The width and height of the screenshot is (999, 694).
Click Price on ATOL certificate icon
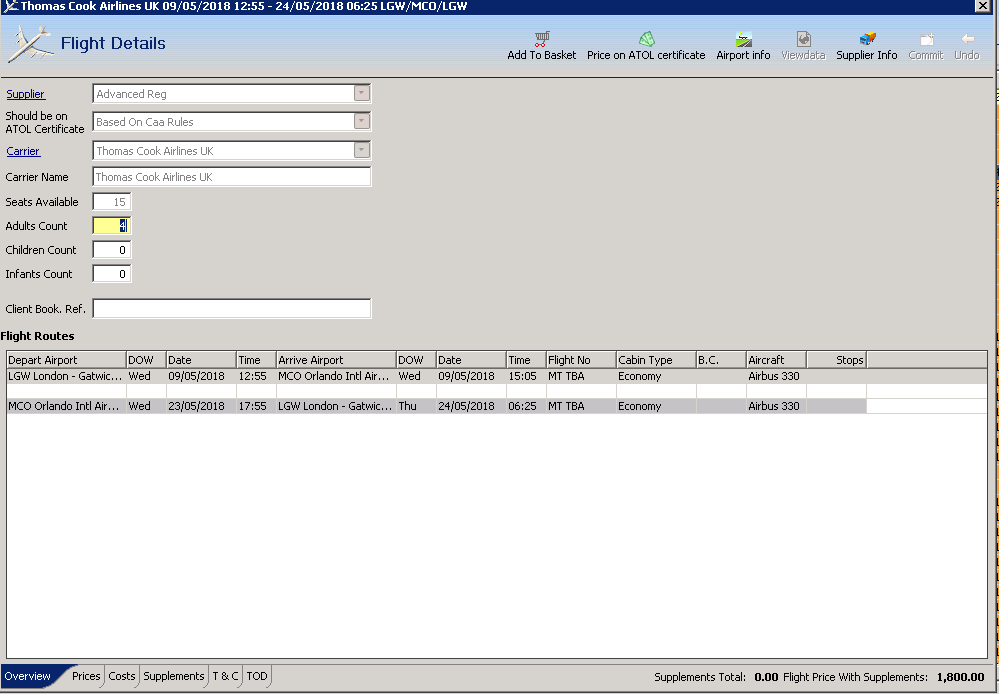pos(646,39)
